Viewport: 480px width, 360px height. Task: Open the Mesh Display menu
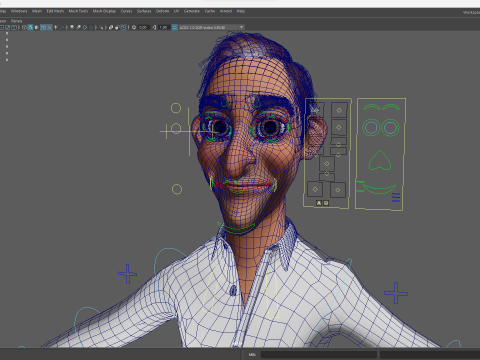click(104, 11)
